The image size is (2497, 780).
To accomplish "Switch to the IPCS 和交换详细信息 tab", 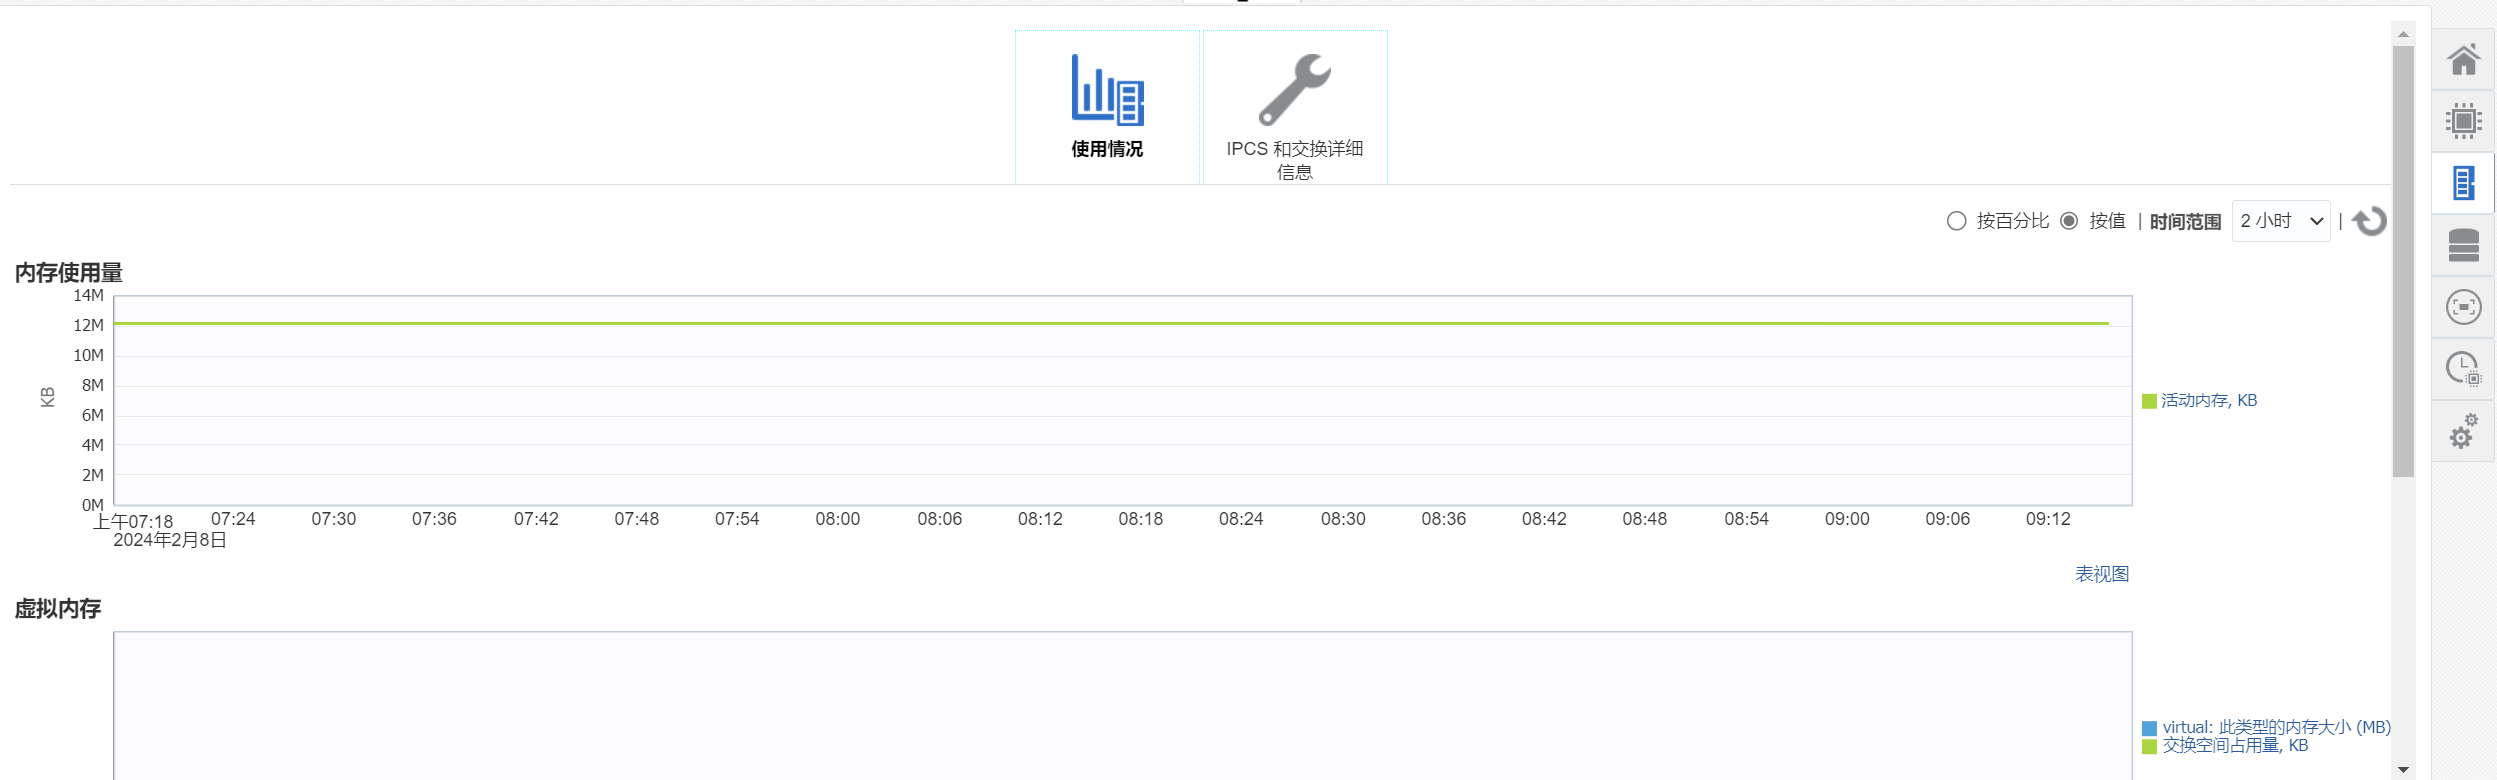I will click(x=1295, y=108).
